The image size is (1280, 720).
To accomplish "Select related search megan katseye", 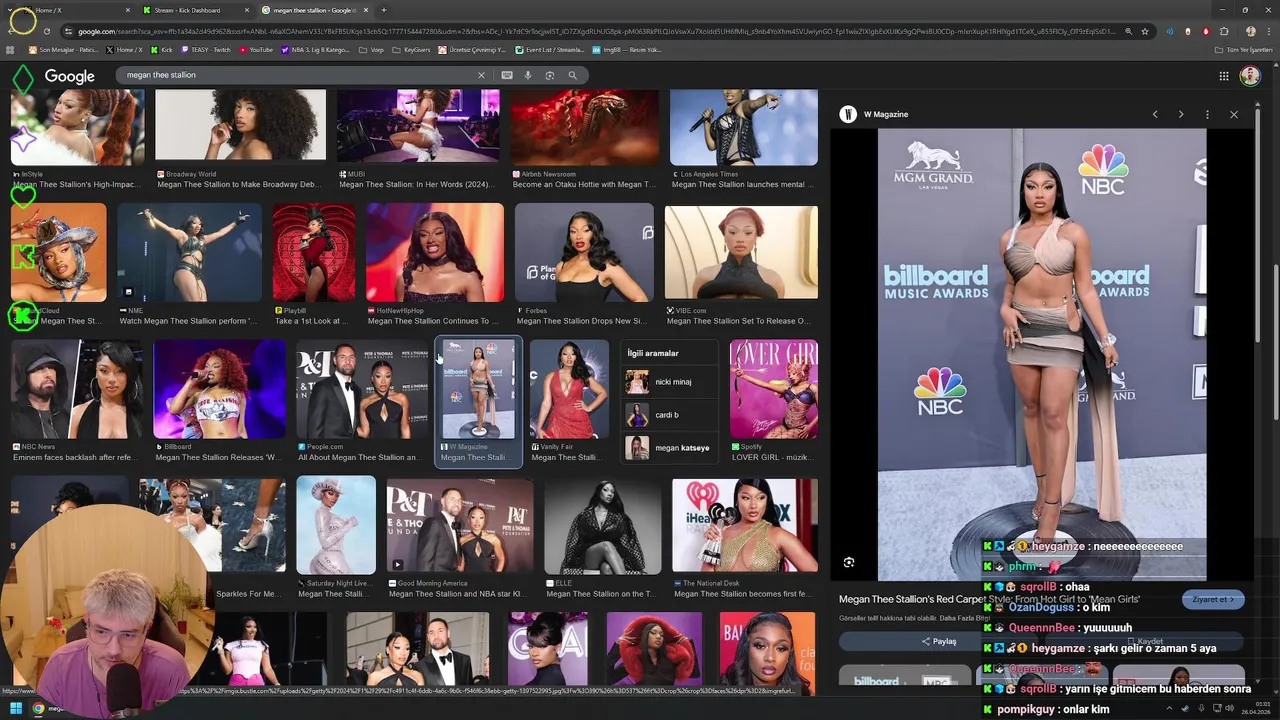I will pyautogui.click(x=669, y=448).
